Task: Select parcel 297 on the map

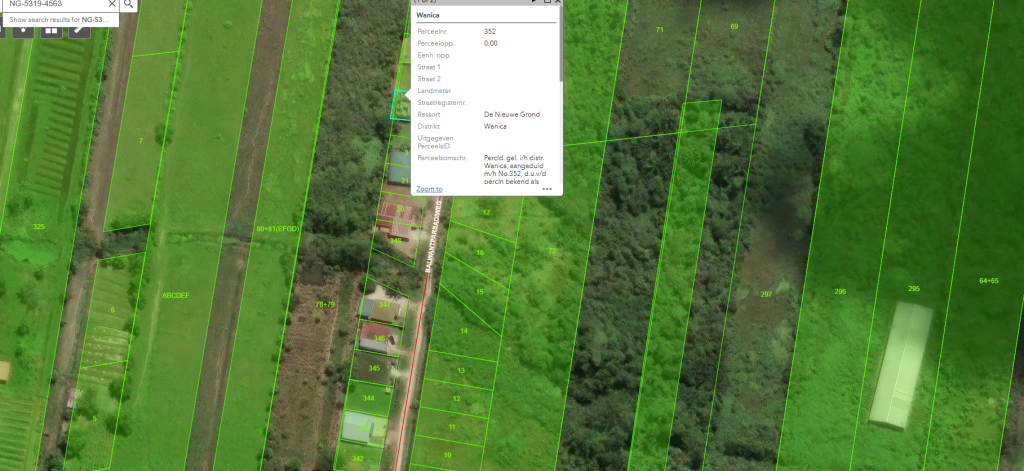Action: (766, 294)
